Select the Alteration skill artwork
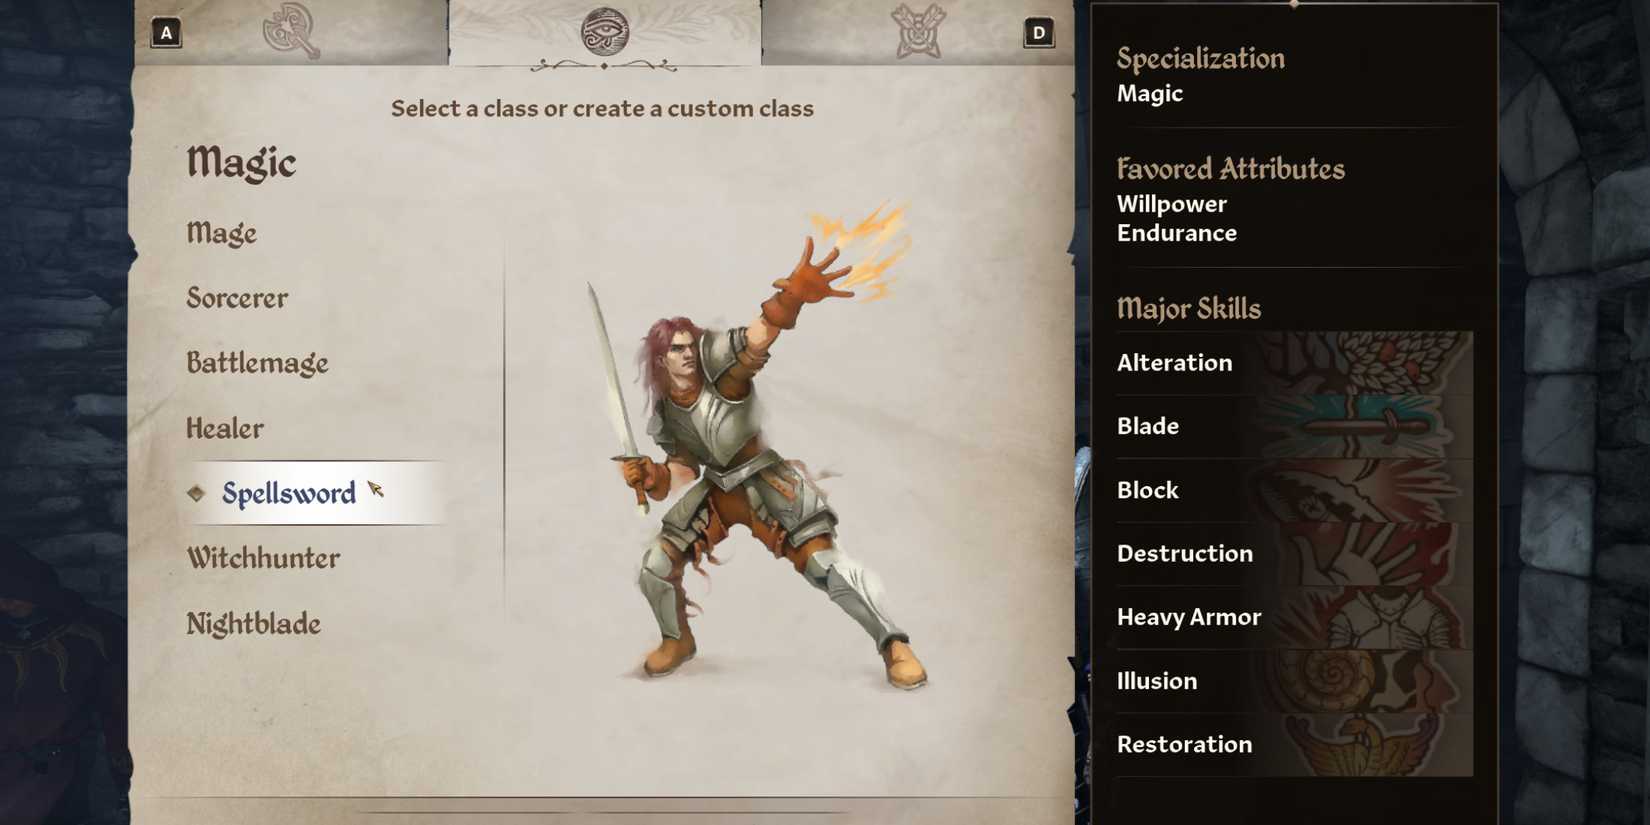The width and height of the screenshot is (1650, 825). click(x=1366, y=363)
